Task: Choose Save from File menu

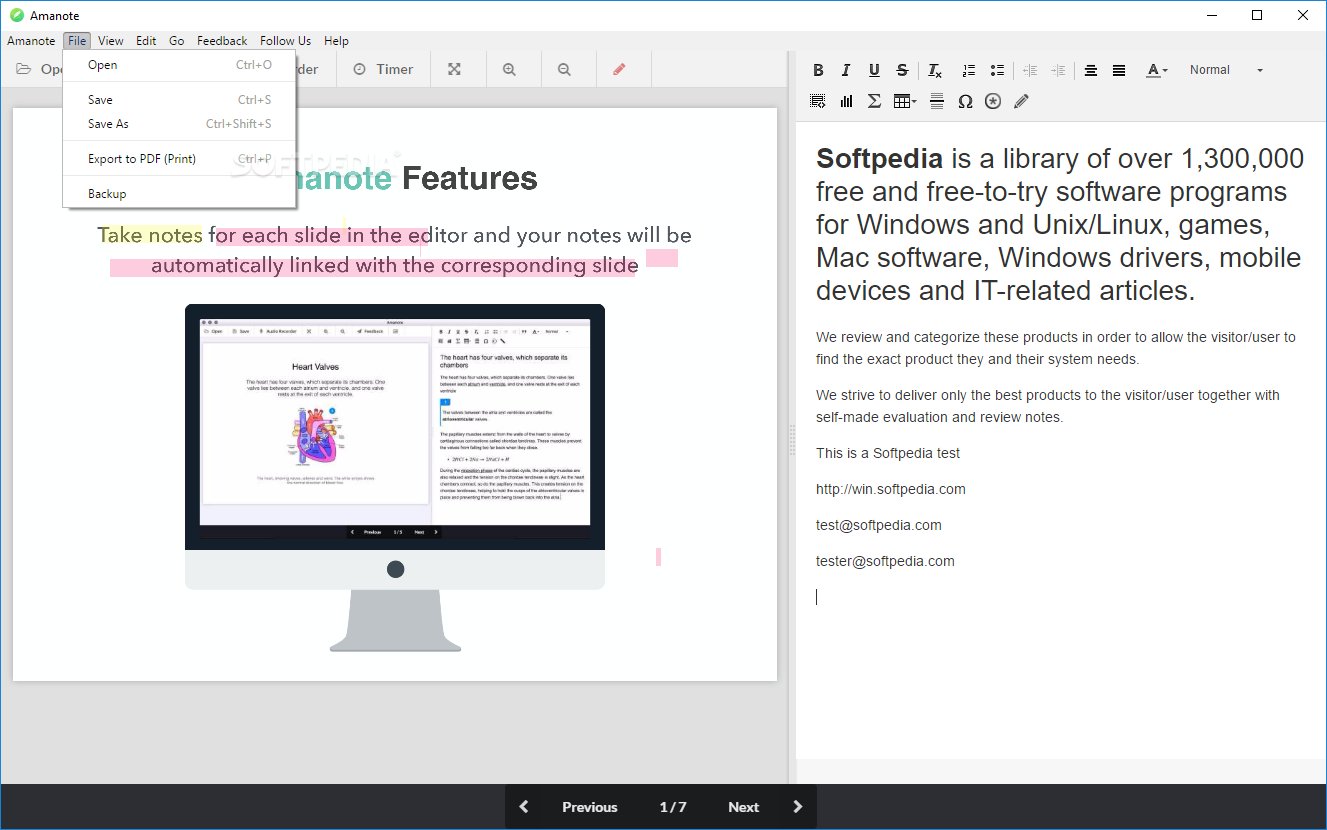Action: point(179,100)
